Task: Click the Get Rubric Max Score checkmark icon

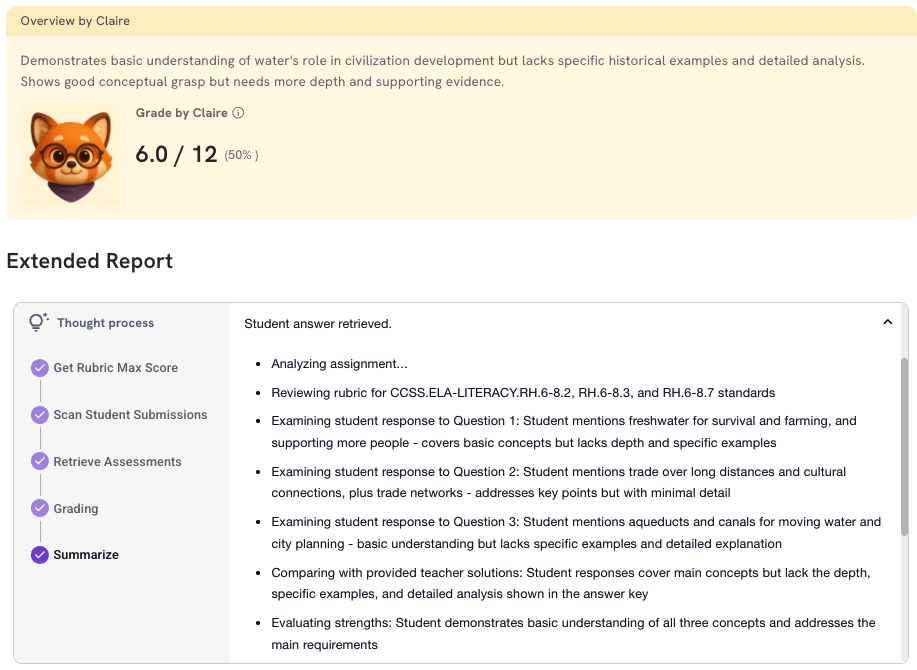Action: click(40, 368)
